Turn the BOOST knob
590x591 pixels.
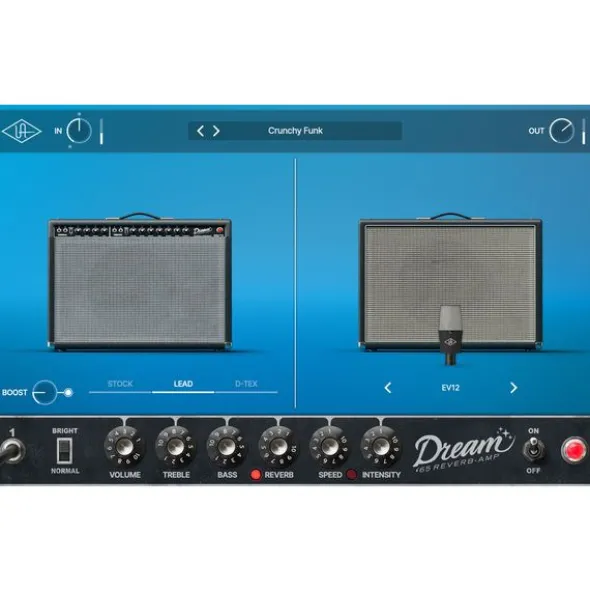44,392
